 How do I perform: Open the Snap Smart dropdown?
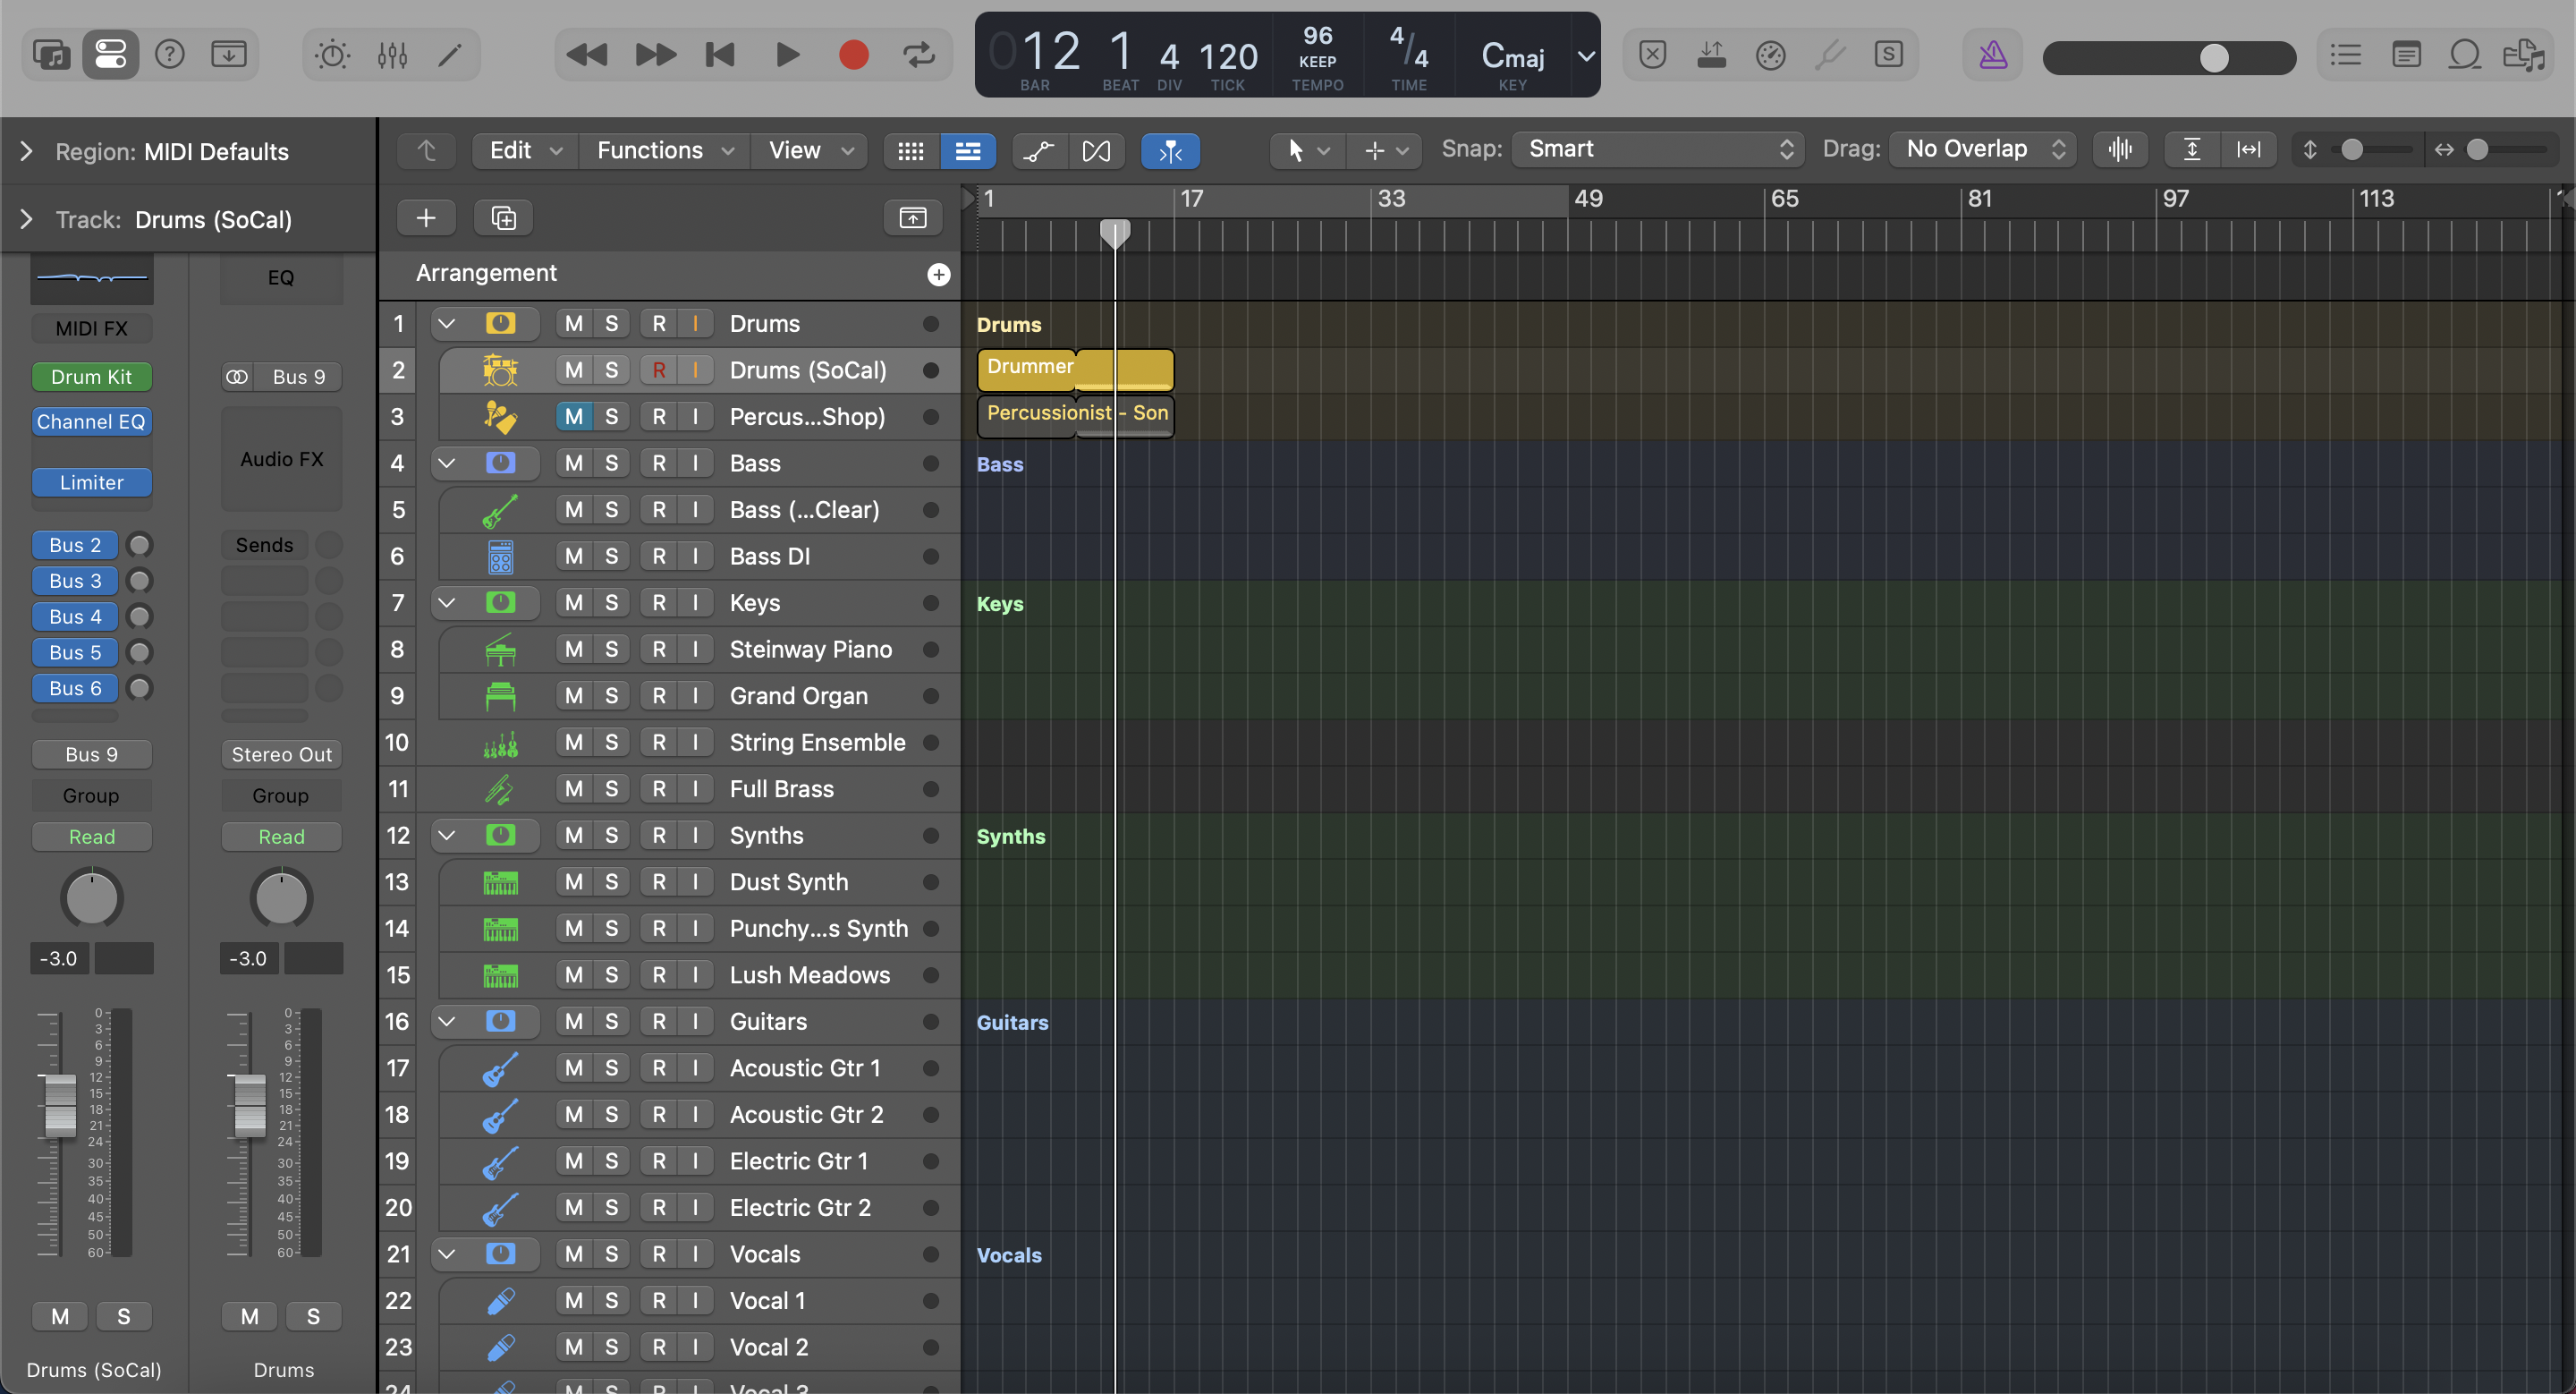(1658, 150)
